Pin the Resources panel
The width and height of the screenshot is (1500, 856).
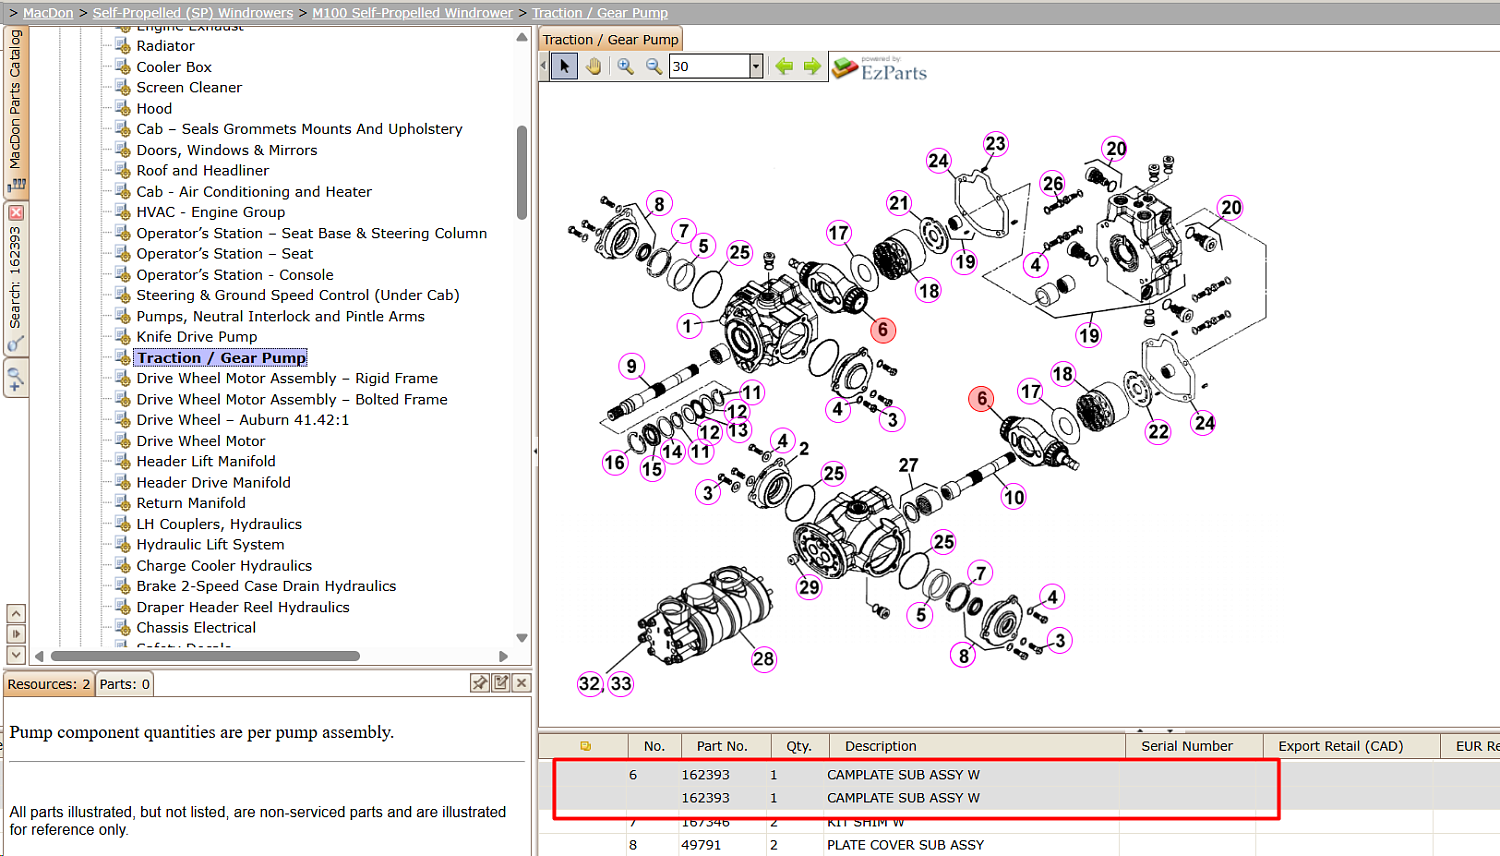tap(480, 683)
